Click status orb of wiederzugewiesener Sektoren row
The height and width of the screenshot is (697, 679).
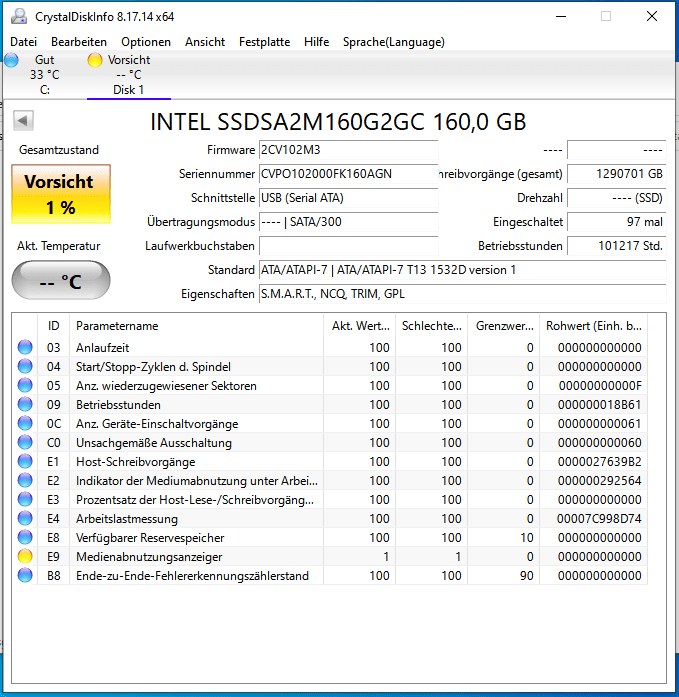click(x=25, y=385)
